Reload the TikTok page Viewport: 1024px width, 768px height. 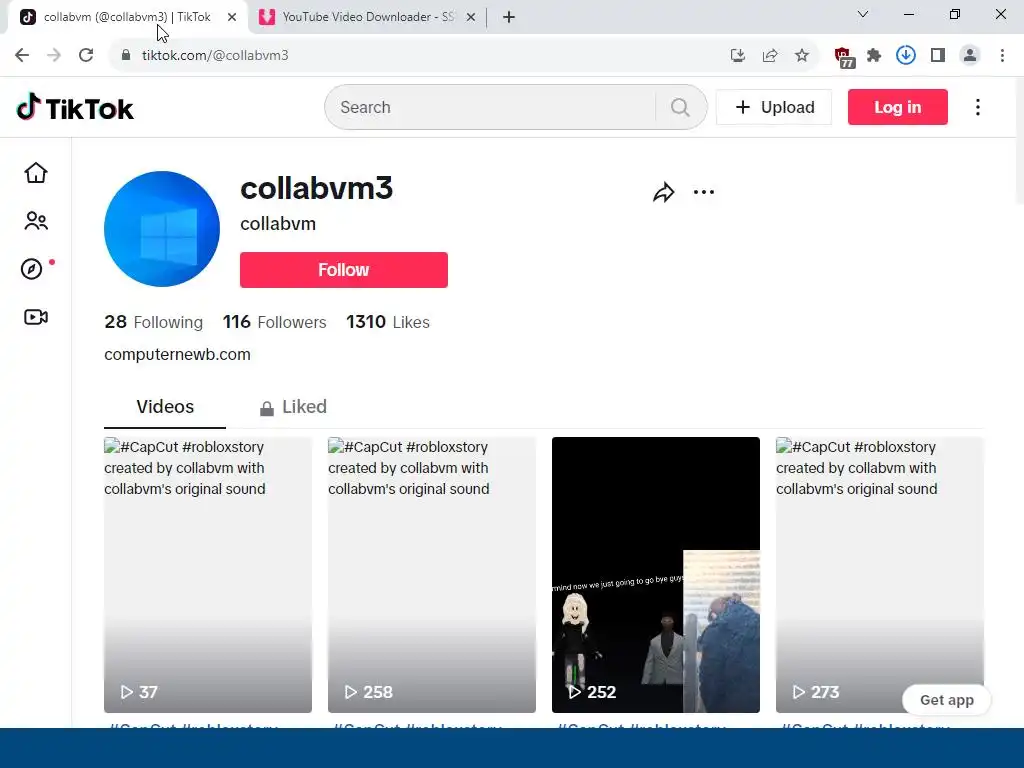click(x=86, y=56)
